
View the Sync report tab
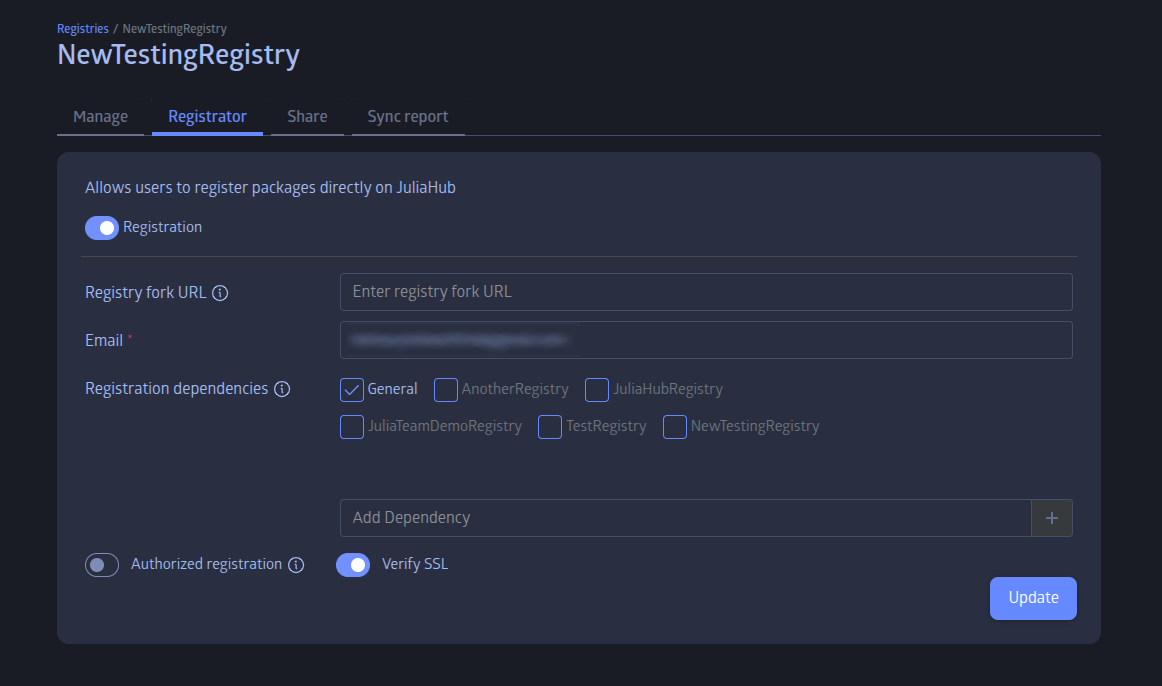[408, 117]
